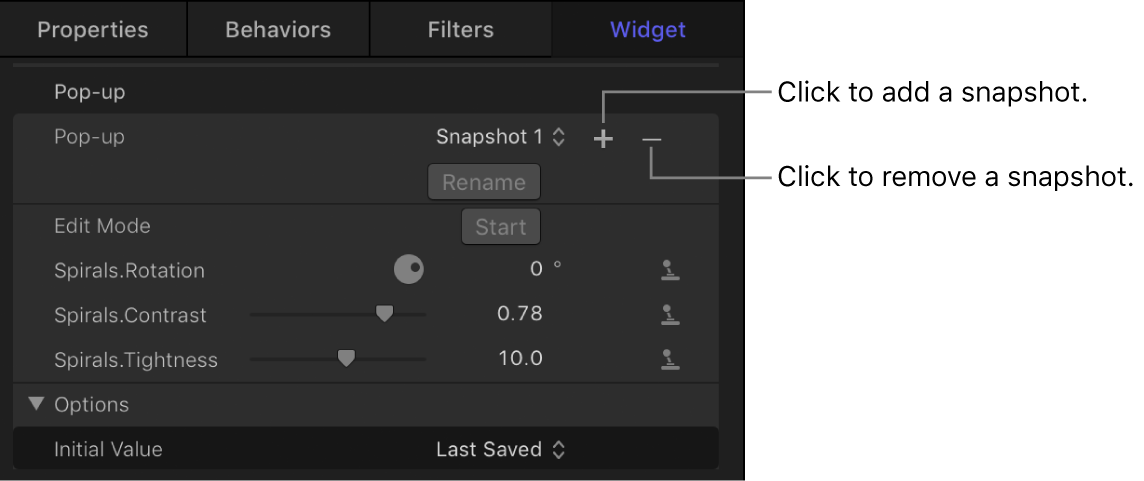Viewport: 1144px width, 481px height.
Task: Open the Filters tab
Action: 460,29
